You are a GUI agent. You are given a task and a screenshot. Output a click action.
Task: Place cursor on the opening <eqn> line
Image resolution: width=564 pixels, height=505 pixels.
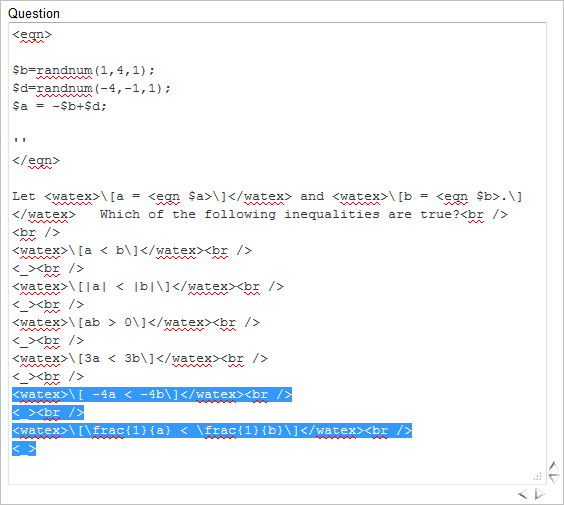coord(32,35)
